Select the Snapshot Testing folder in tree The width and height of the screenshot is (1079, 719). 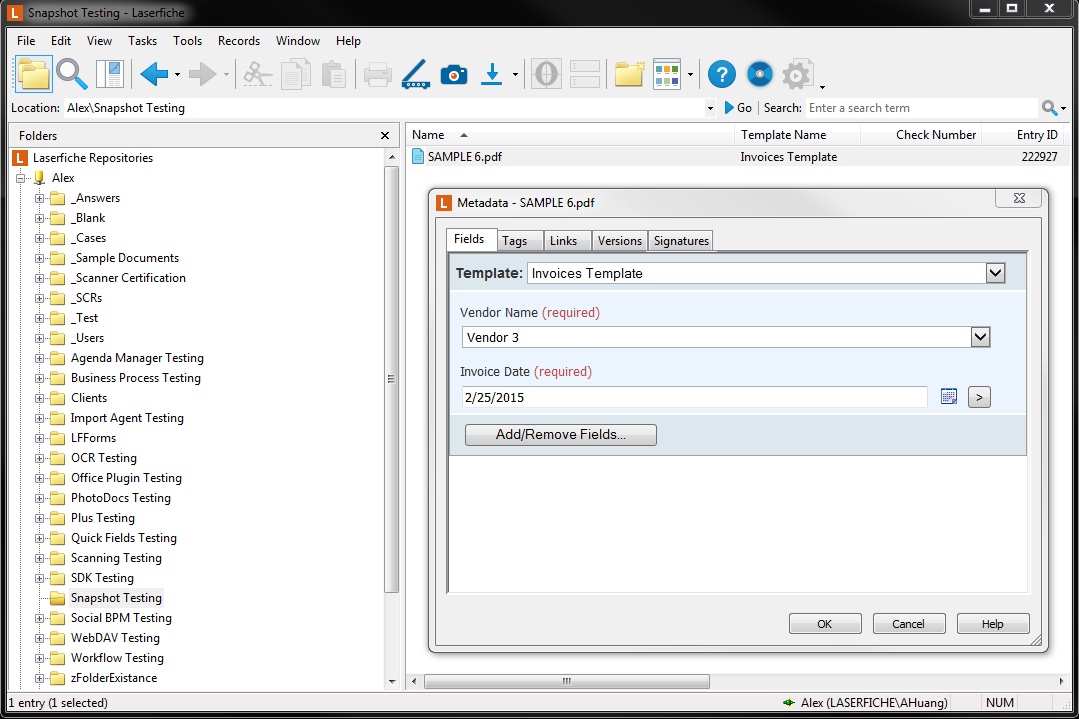116,598
